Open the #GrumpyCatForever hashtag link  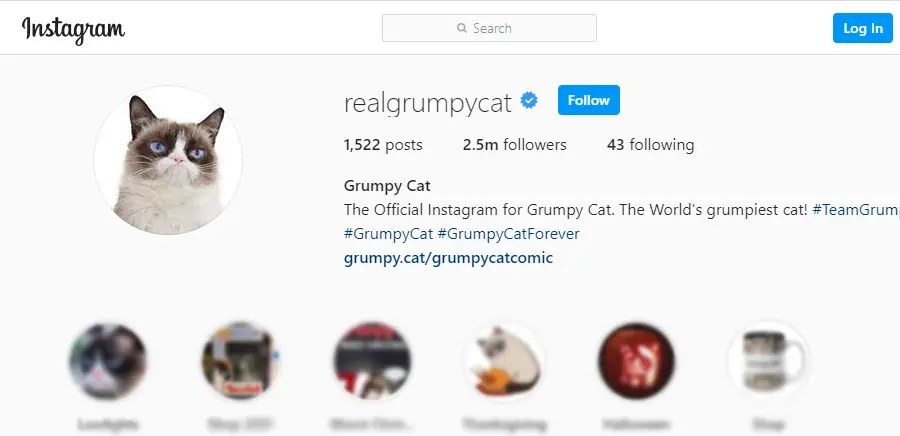coord(509,234)
